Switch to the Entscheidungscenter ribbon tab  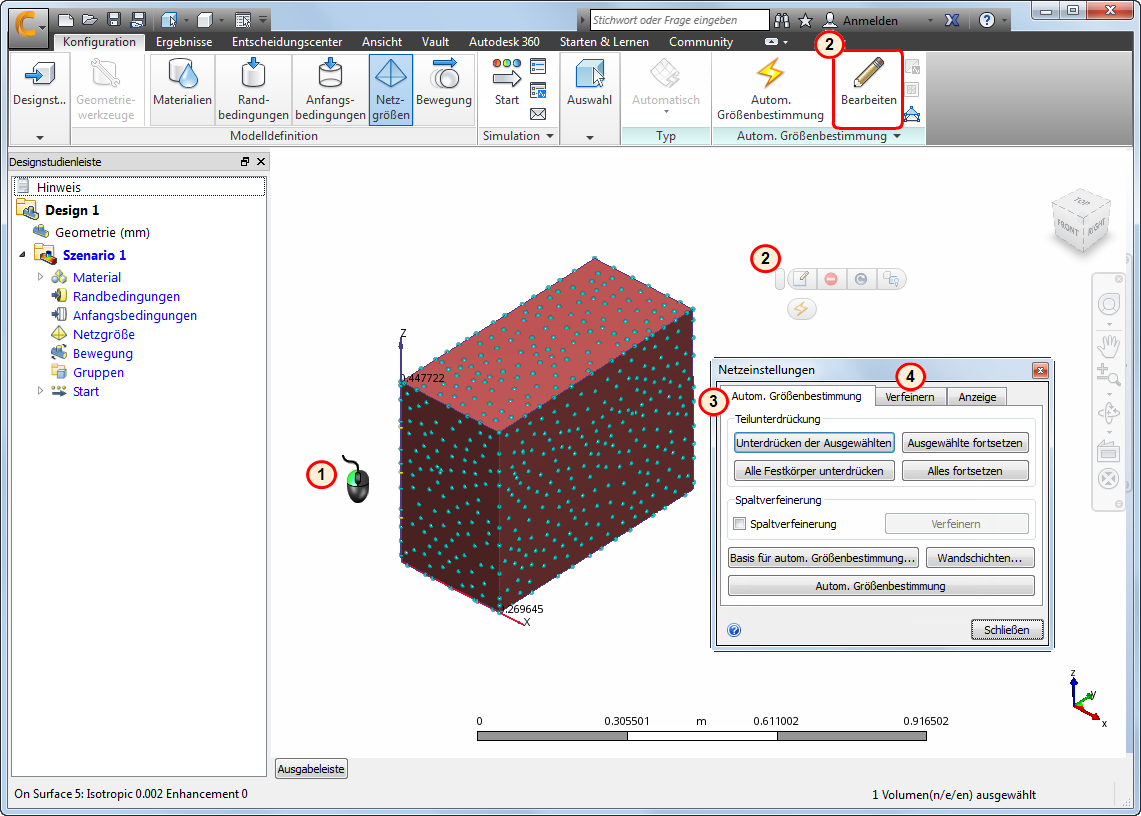(287, 41)
